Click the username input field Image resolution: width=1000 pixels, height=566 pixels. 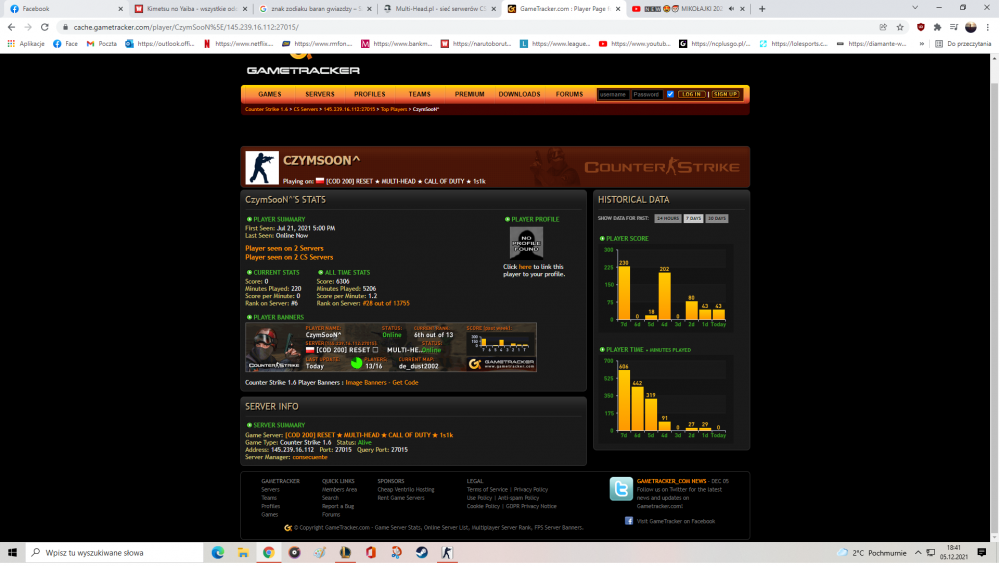pos(613,94)
